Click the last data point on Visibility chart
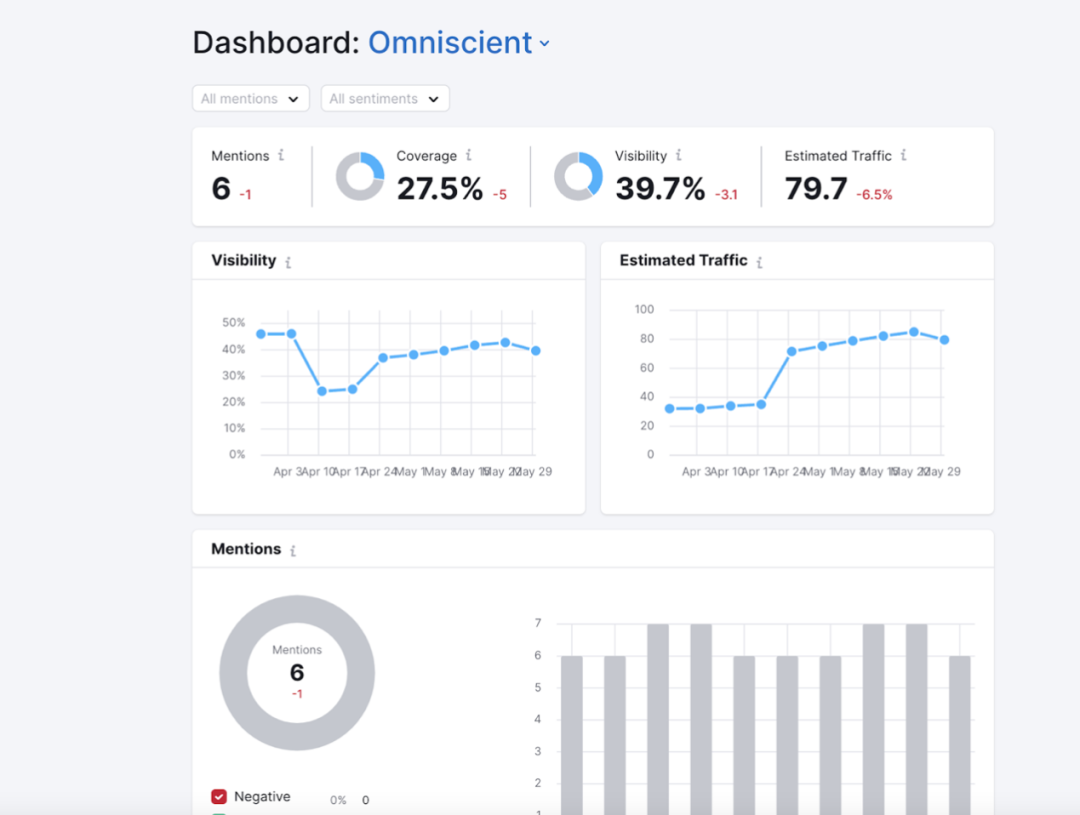This screenshot has width=1080, height=815. click(x=536, y=351)
